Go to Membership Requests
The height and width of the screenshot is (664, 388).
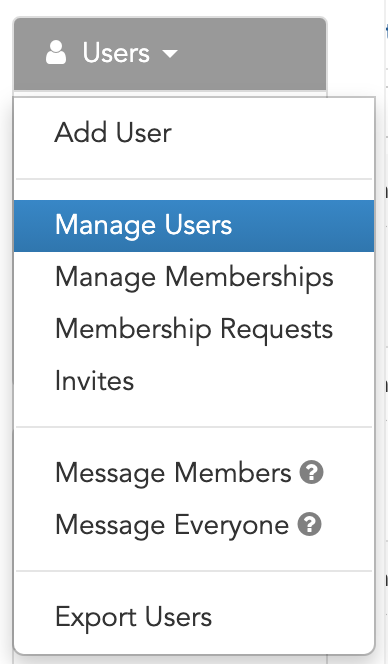pos(194,329)
